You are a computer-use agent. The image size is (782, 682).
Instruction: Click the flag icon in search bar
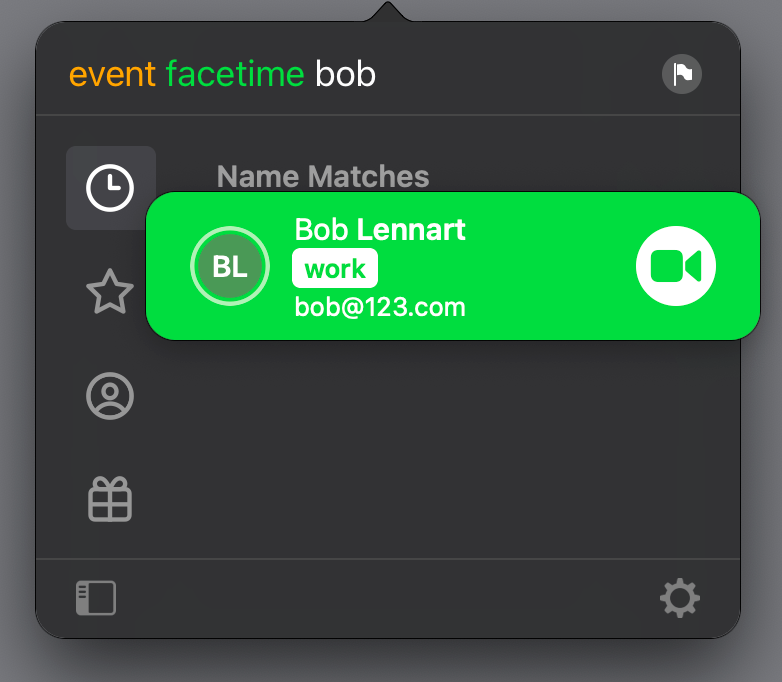682,74
